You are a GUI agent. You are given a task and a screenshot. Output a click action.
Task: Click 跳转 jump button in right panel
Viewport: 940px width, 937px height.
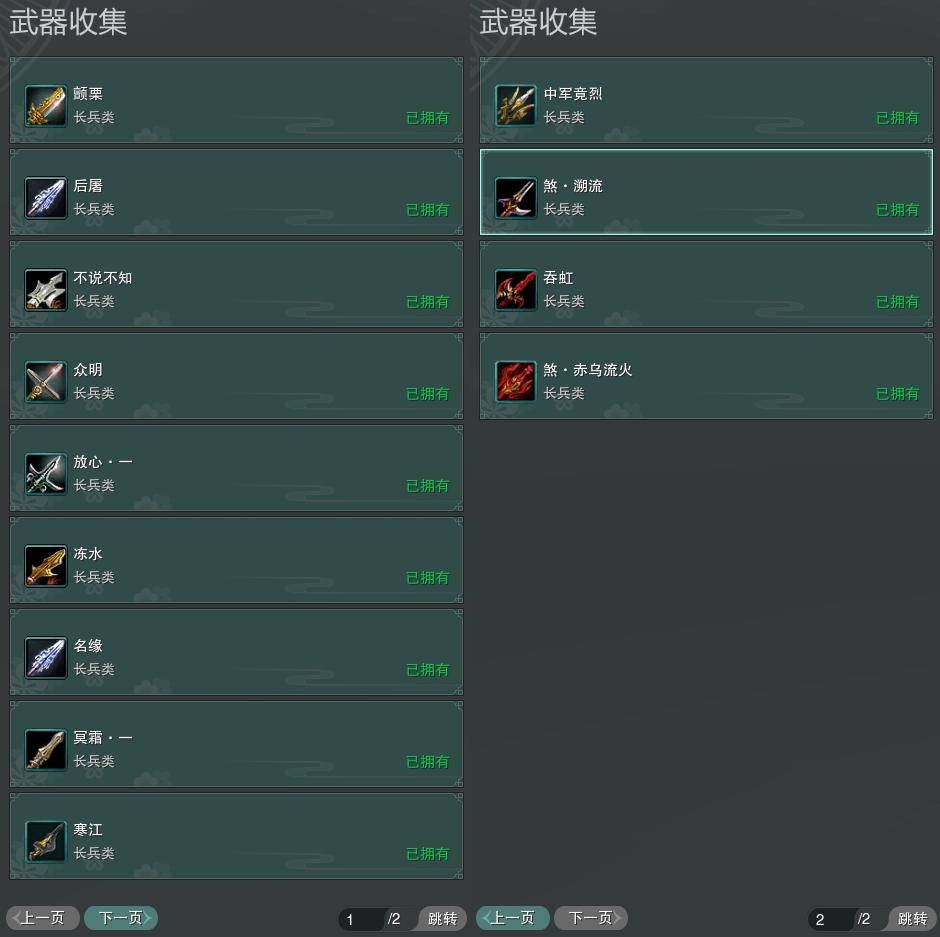(912, 918)
